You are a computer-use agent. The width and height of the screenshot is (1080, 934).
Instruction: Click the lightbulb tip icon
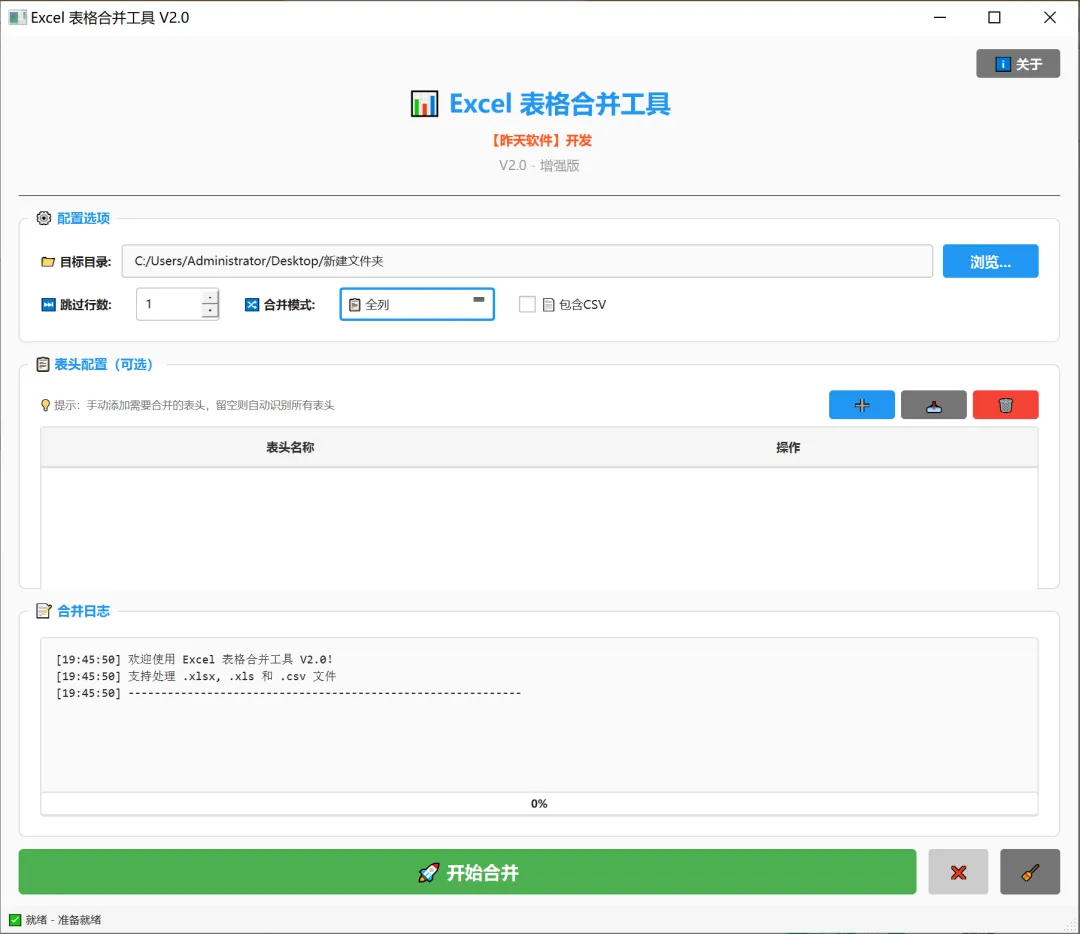(45, 405)
